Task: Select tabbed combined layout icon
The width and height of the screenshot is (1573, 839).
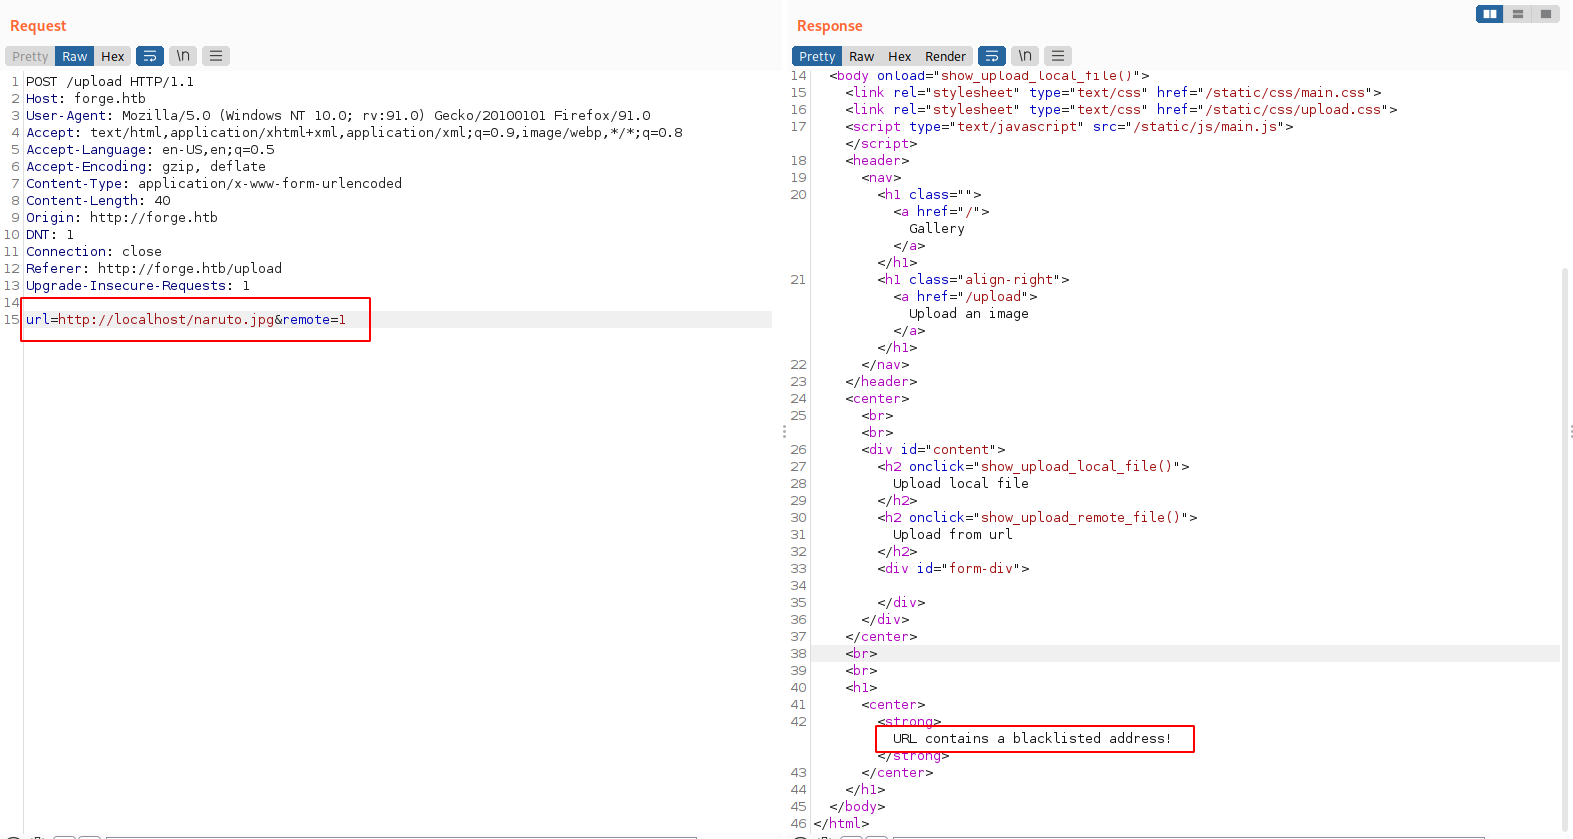Action: tap(1546, 14)
